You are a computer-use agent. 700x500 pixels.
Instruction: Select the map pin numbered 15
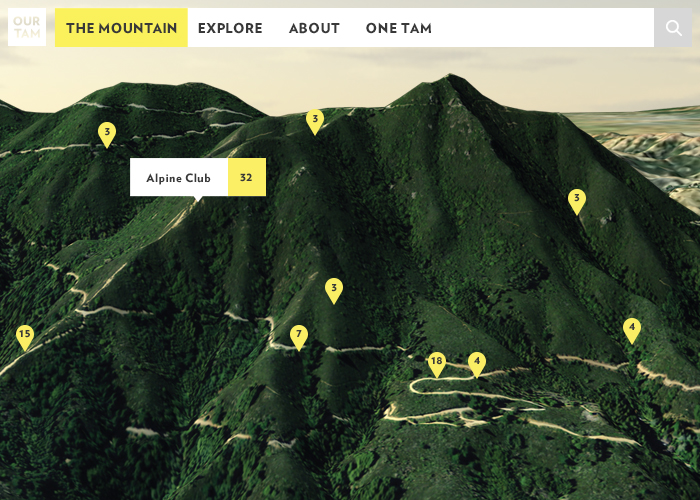[x=25, y=336]
